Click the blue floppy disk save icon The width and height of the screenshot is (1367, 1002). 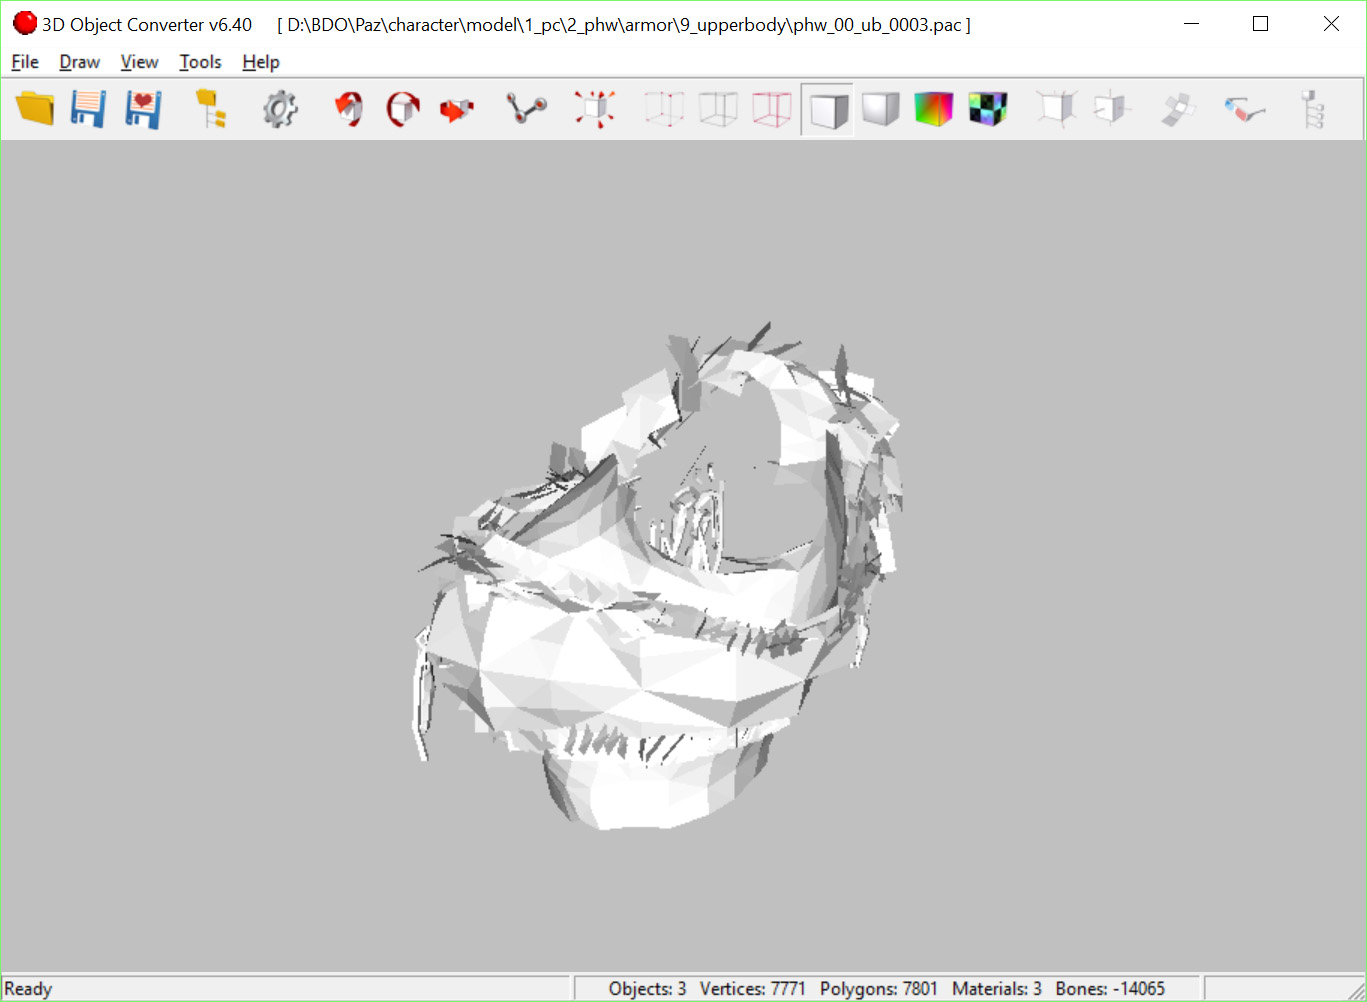pyautogui.click(x=88, y=108)
